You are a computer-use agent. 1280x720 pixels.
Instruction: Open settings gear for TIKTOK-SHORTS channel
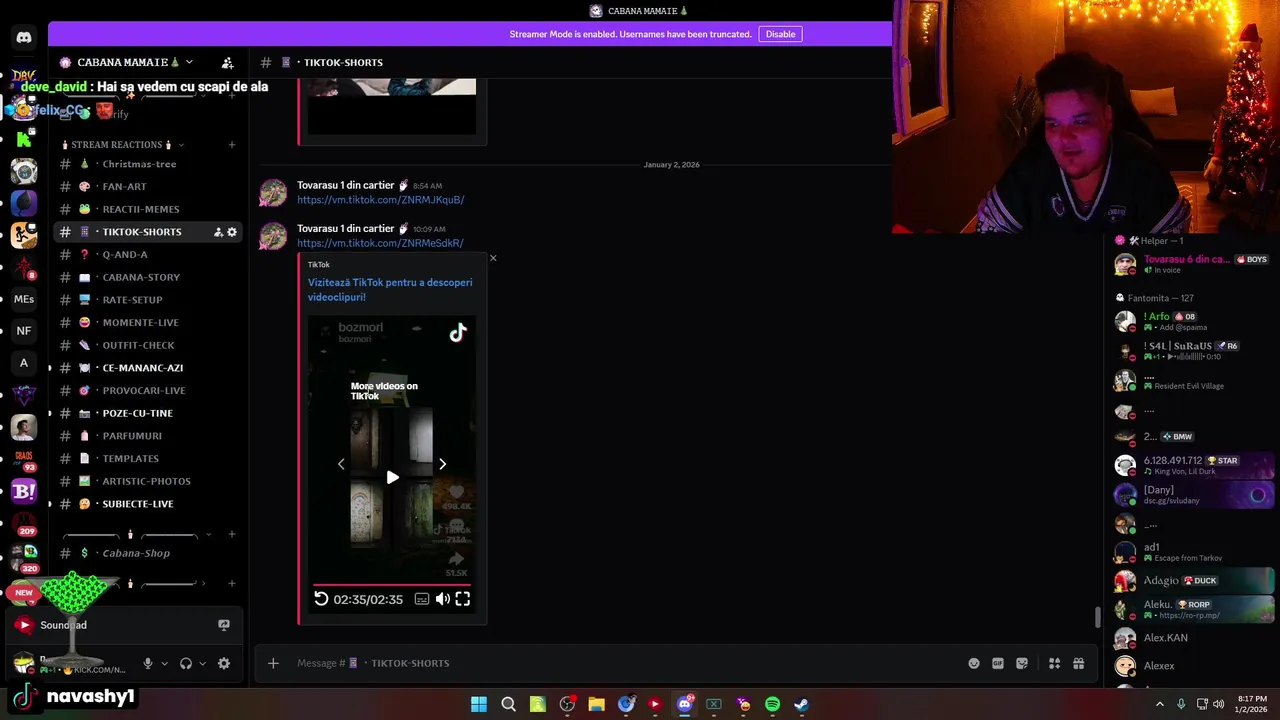[232, 232]
